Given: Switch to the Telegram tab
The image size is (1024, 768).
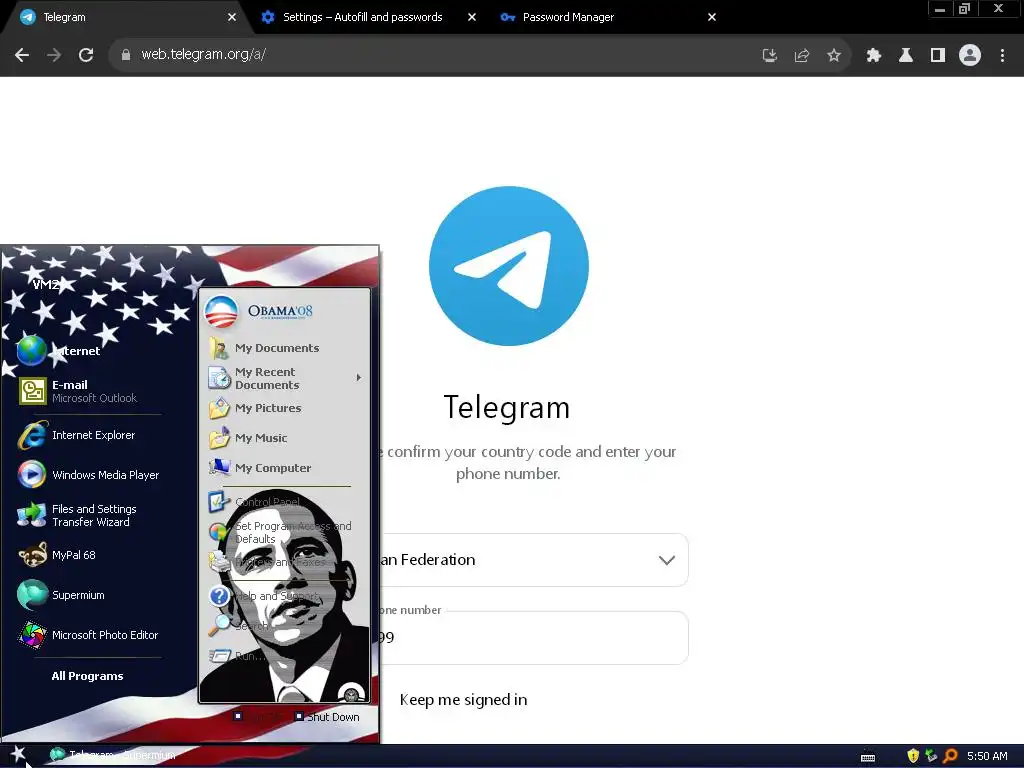Looking at the screenshot, I should click(124, 17).
